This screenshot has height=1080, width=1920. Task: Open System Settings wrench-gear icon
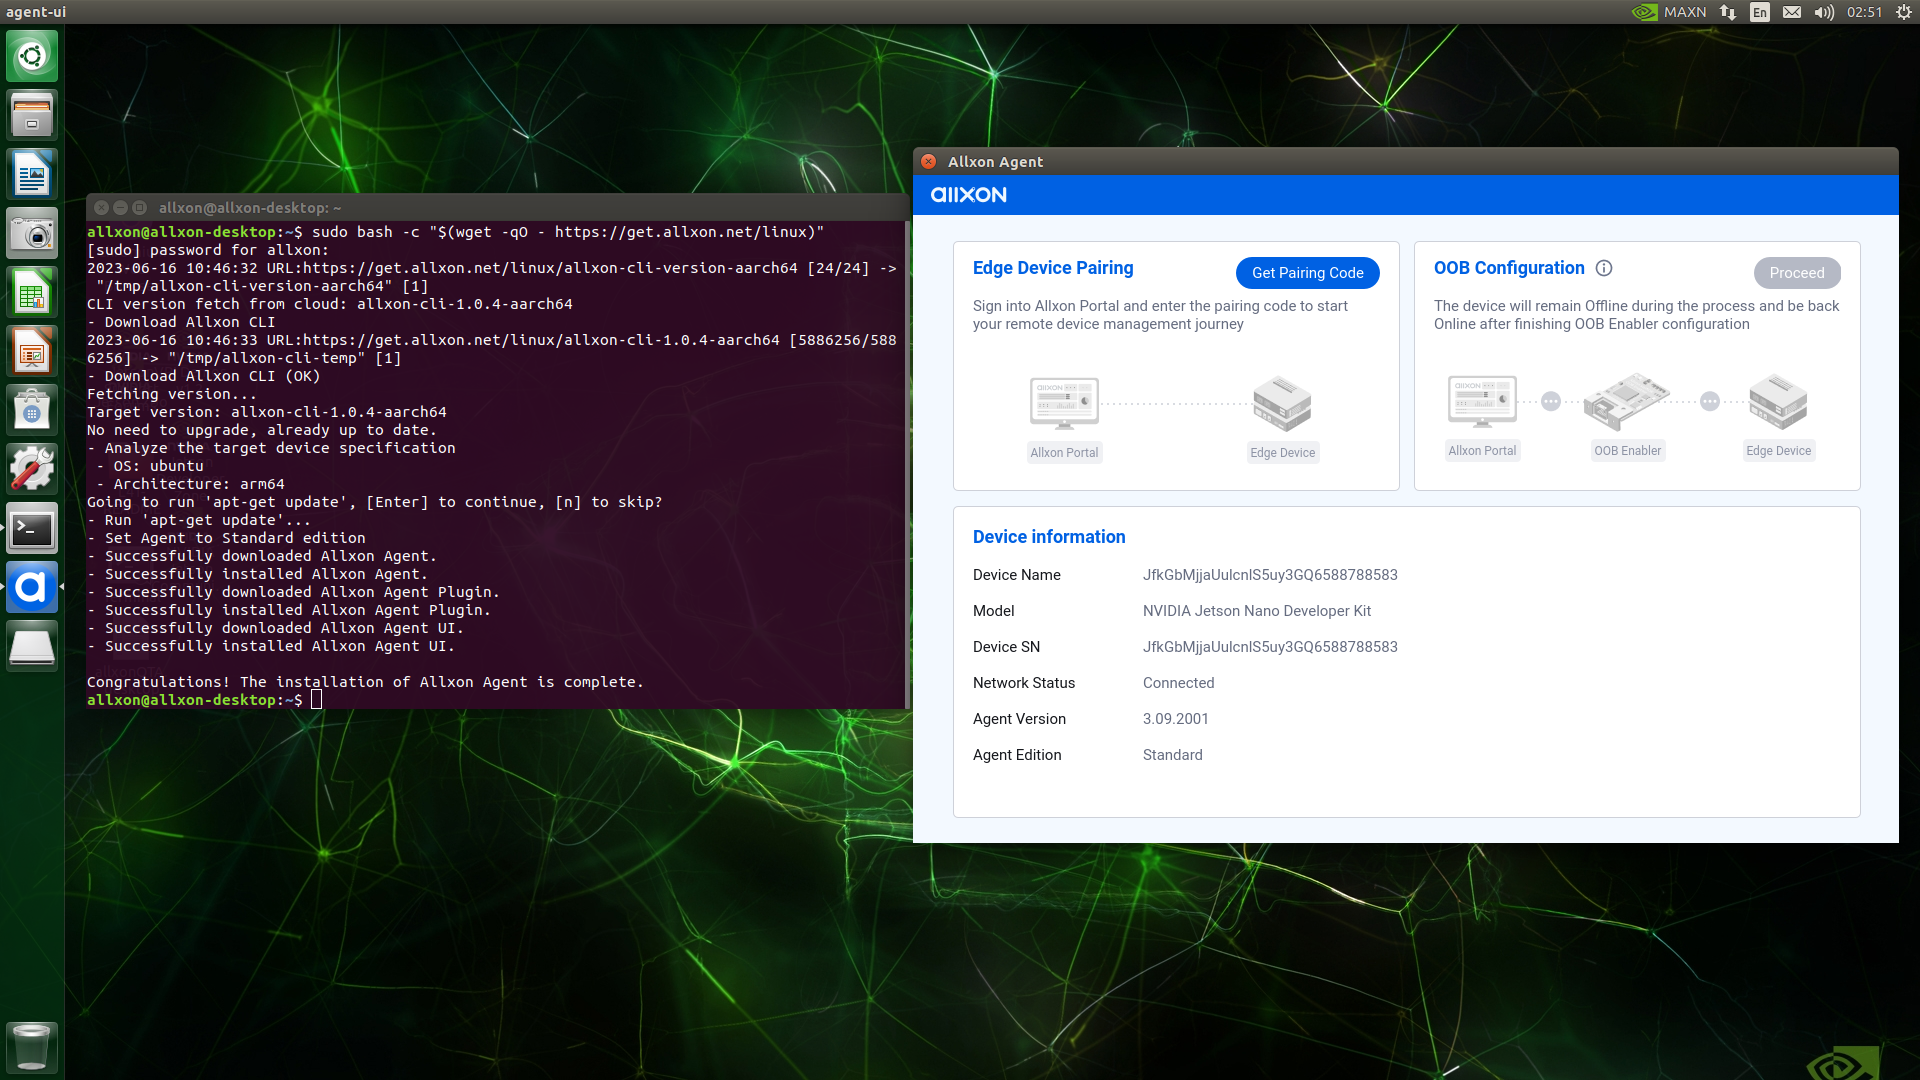click(32, 469)
